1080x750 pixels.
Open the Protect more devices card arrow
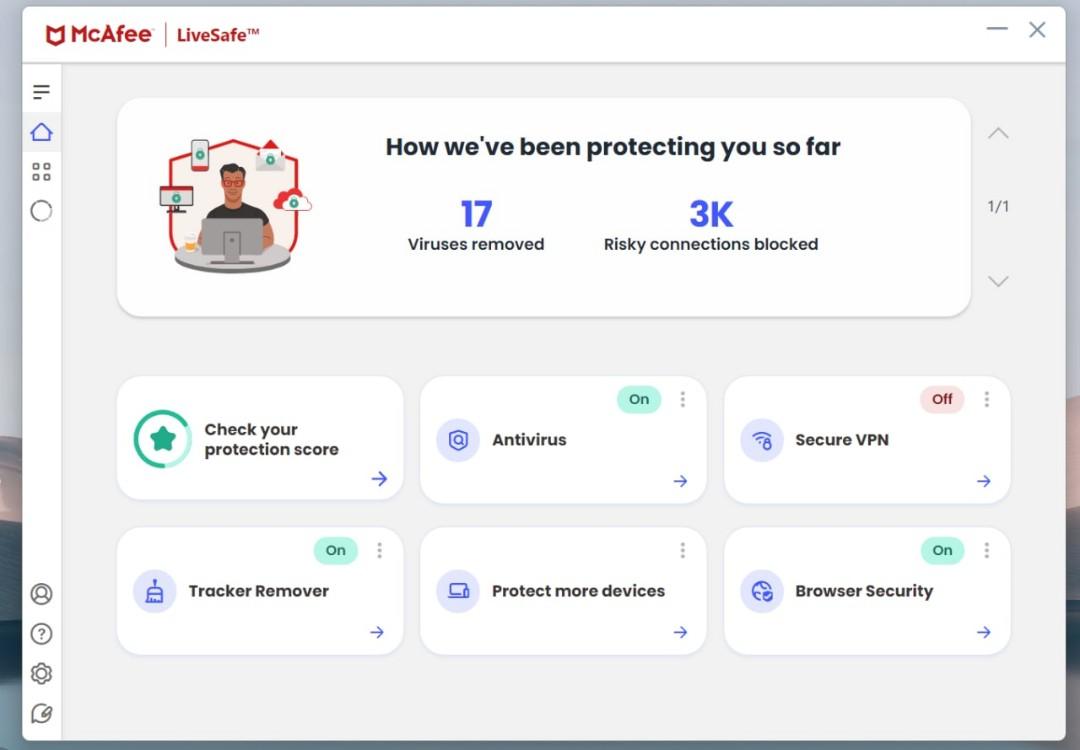[681, 632]
